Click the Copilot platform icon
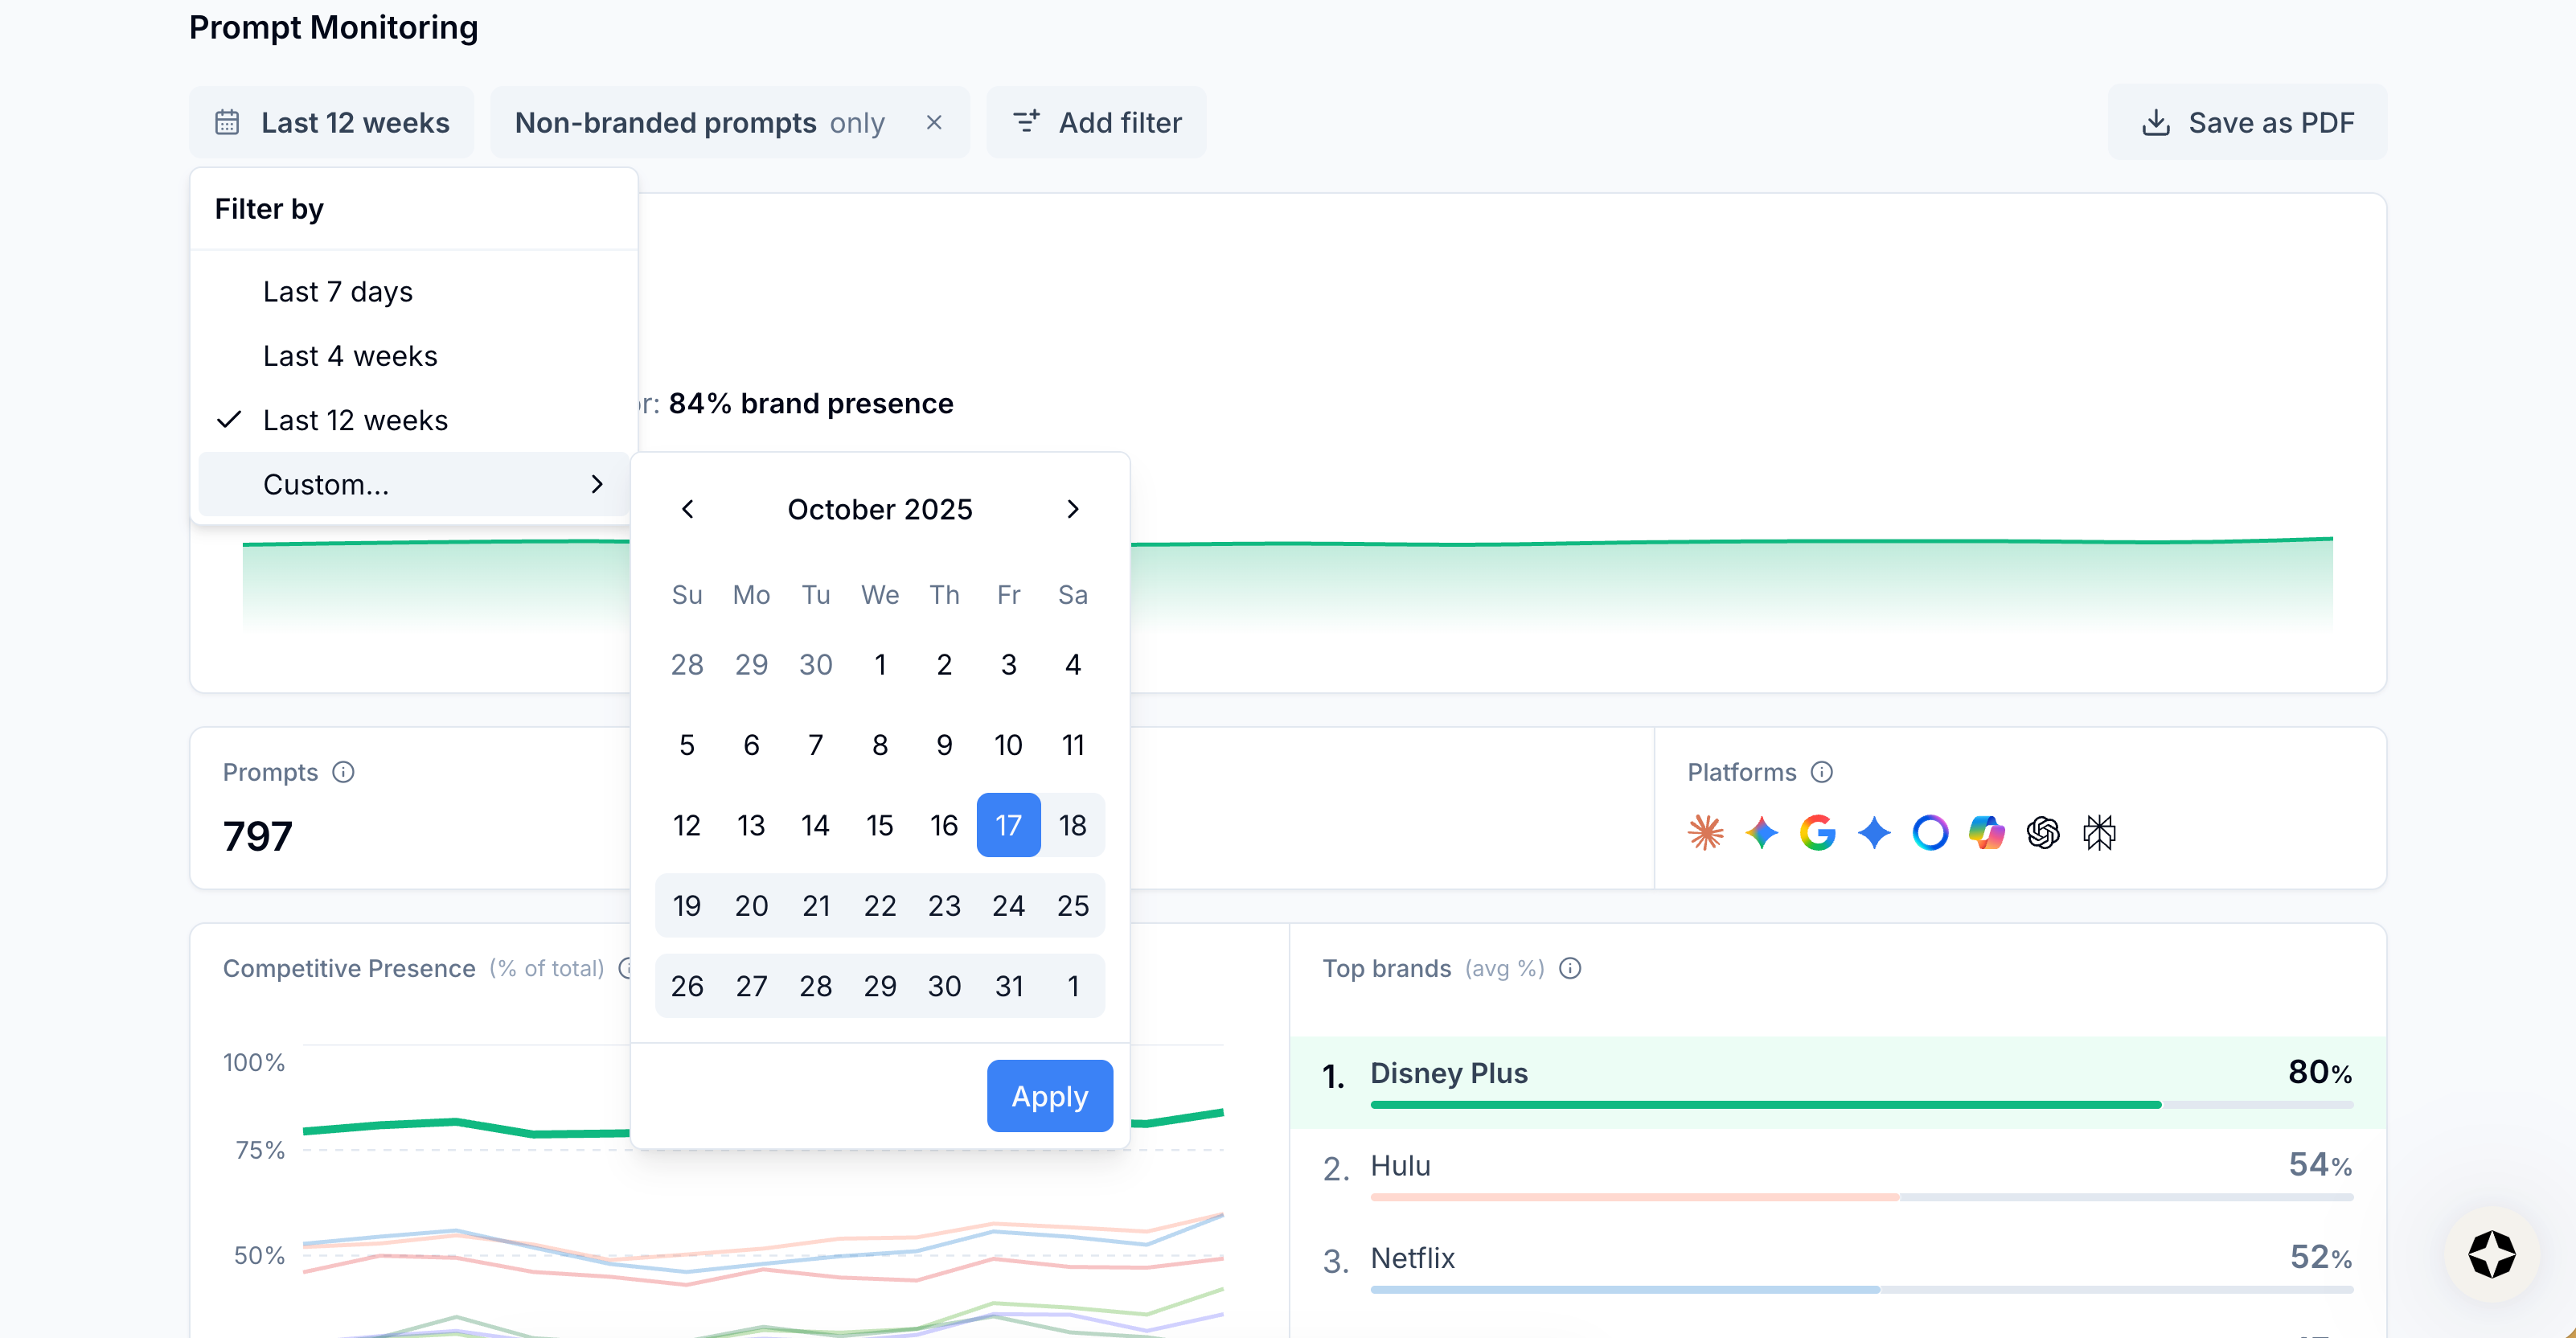The width and height of the screenshot is (2576, 1338). click(x=1987, y=832)
